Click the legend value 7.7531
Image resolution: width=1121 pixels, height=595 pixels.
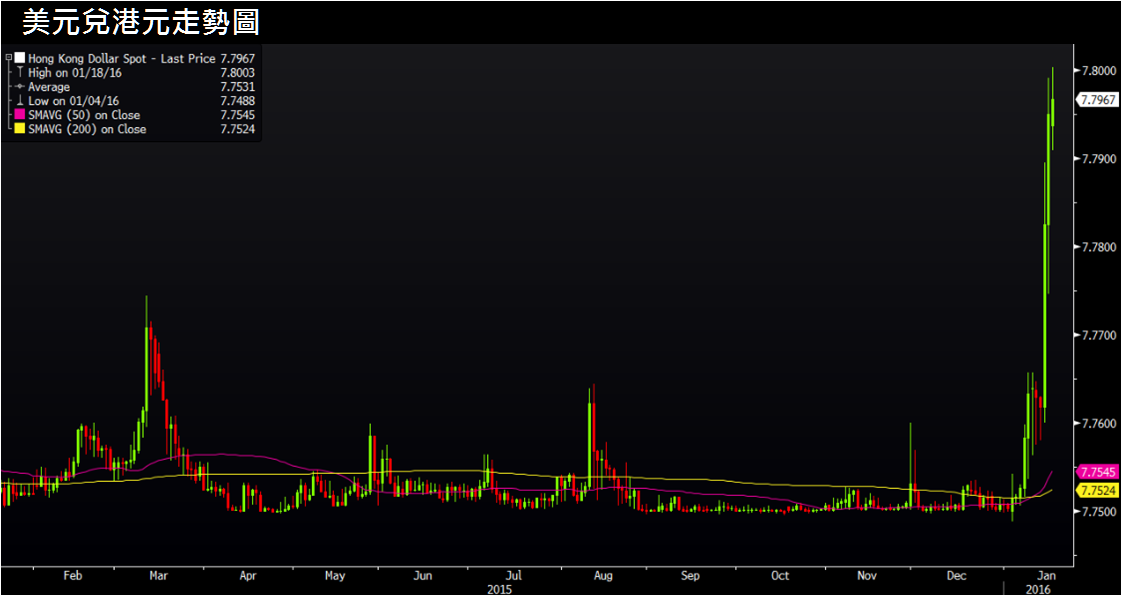coord(238,87)
